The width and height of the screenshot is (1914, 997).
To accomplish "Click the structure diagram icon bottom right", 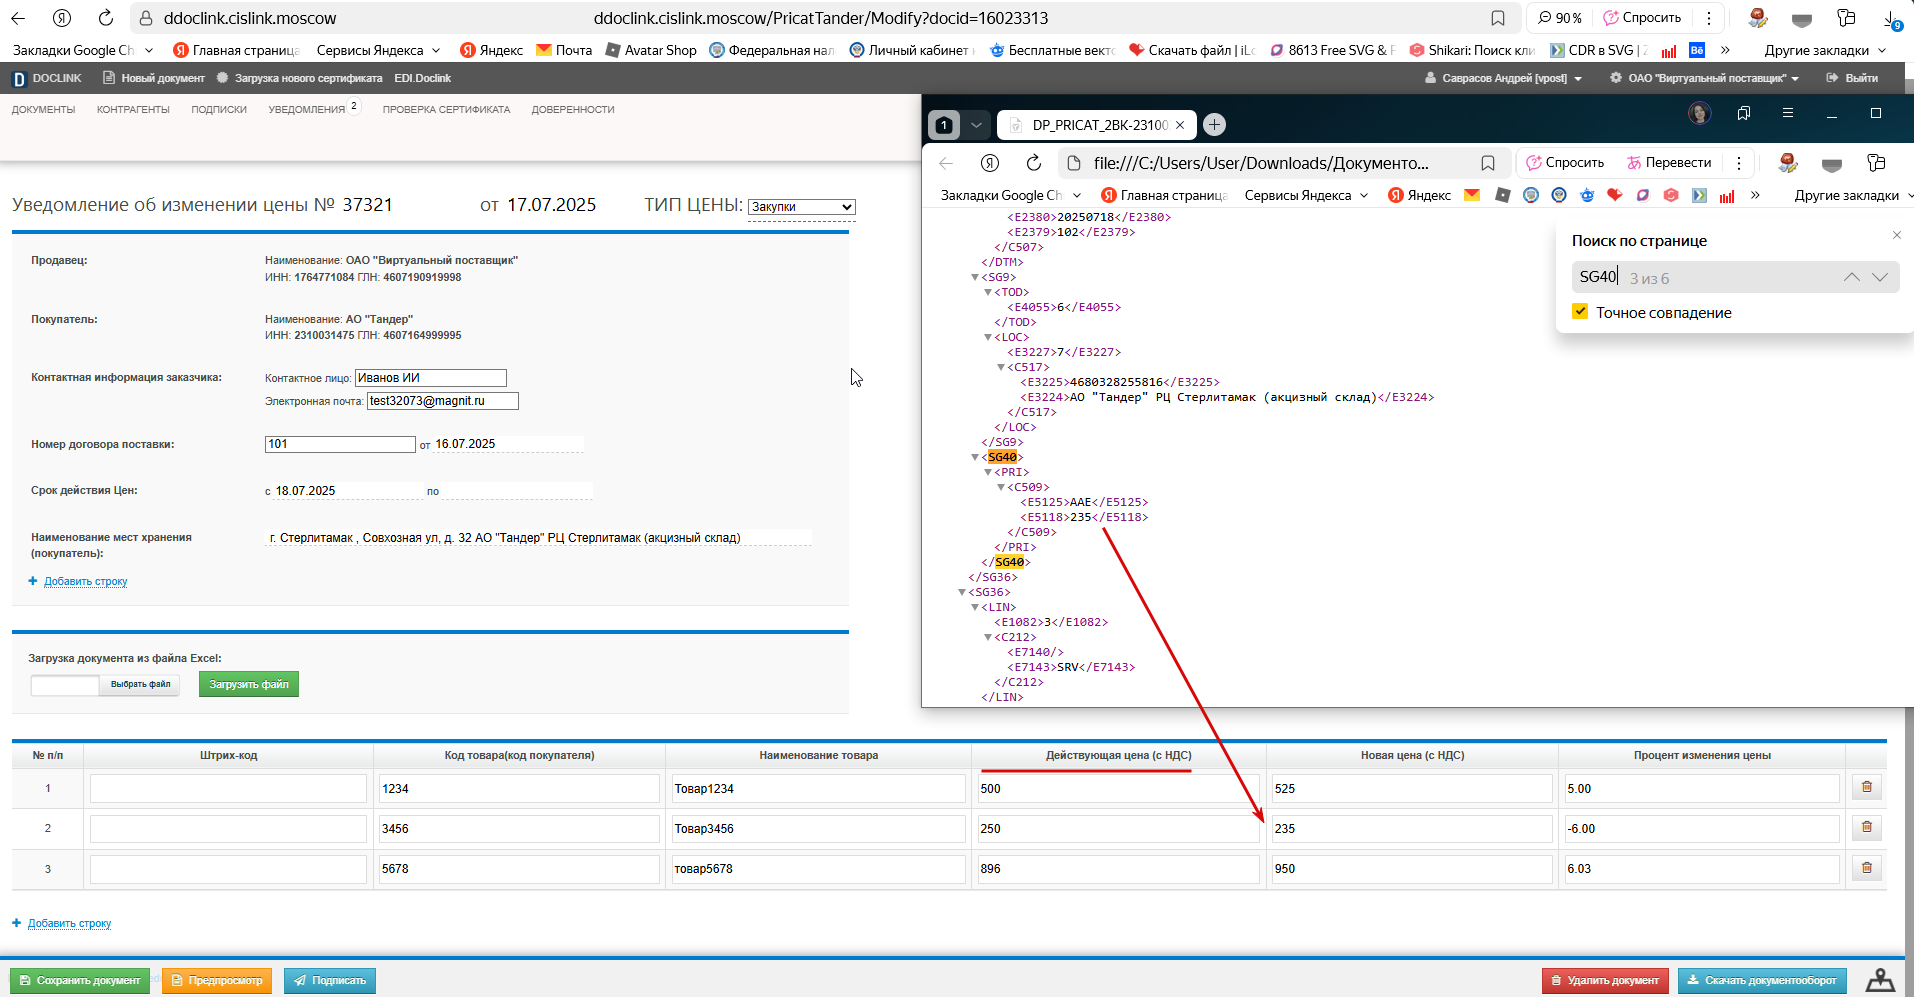I will [x=1880, y=980].
